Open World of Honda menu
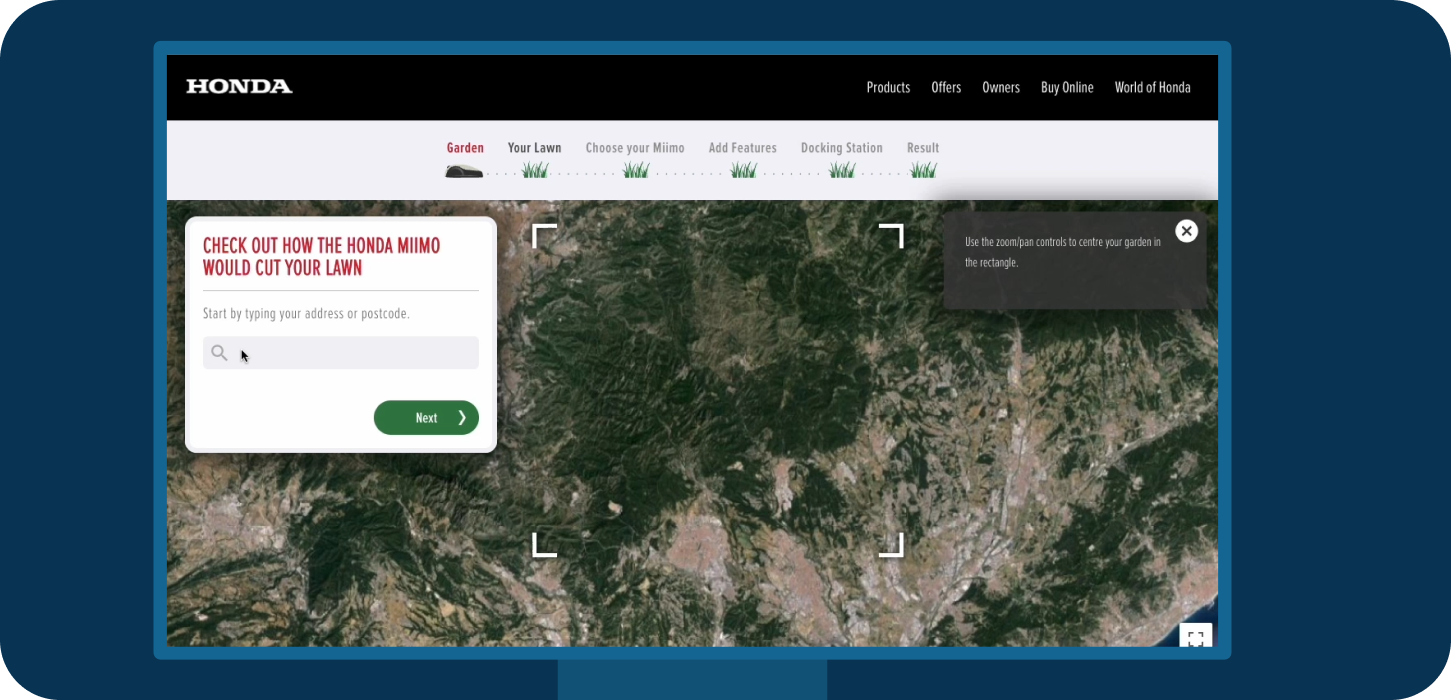Viewport: 1451px width, 700px height. pos(1152,88)
